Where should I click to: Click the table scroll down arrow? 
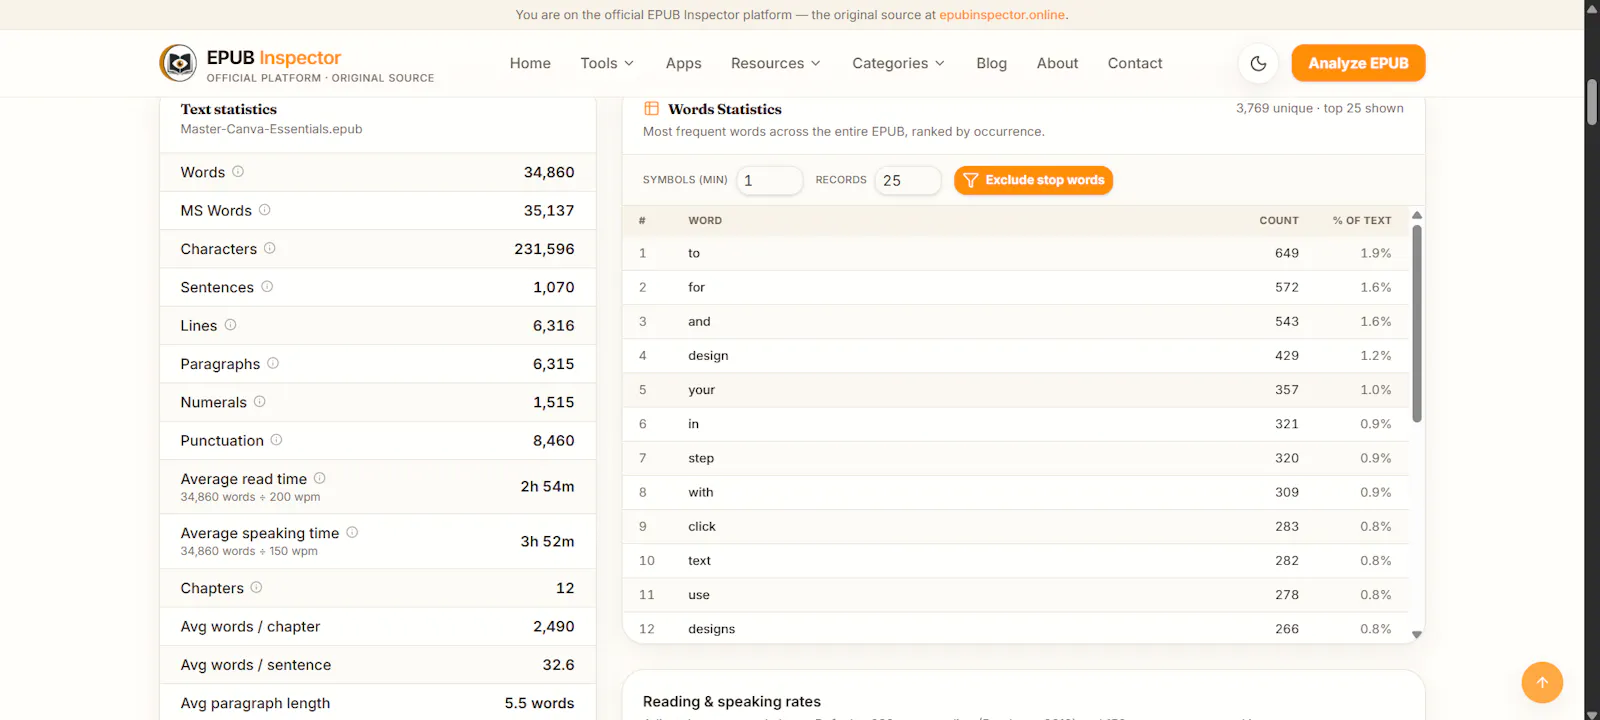coord(1416,635)
